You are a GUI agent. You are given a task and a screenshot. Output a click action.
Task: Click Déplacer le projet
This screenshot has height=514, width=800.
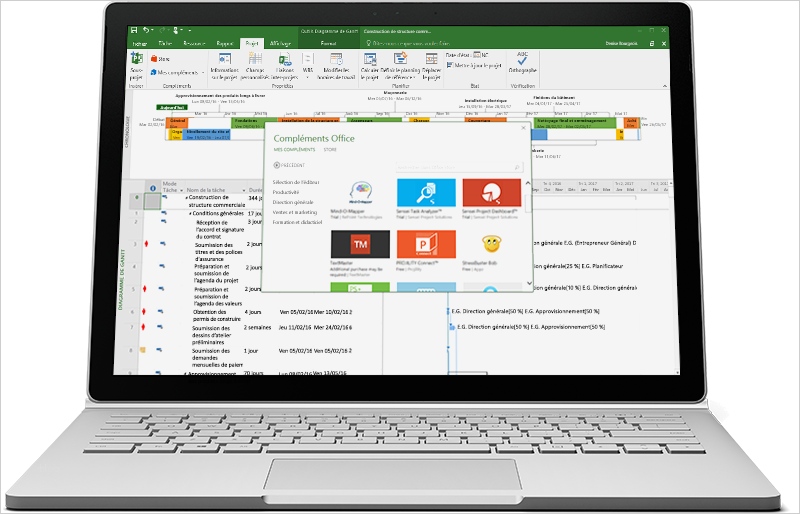pos(431,66)
